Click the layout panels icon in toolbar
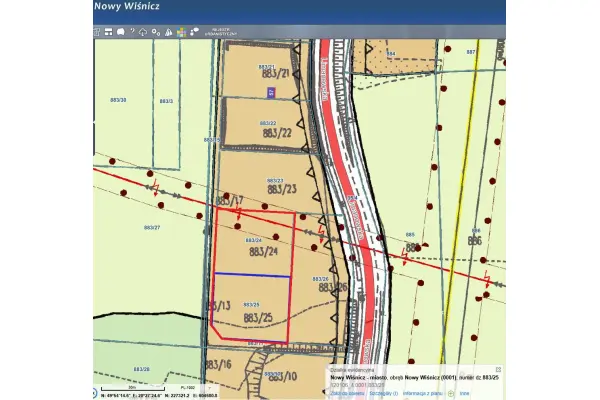The width and height of the screenshot is (600, 400). click(x=109, y=32)
